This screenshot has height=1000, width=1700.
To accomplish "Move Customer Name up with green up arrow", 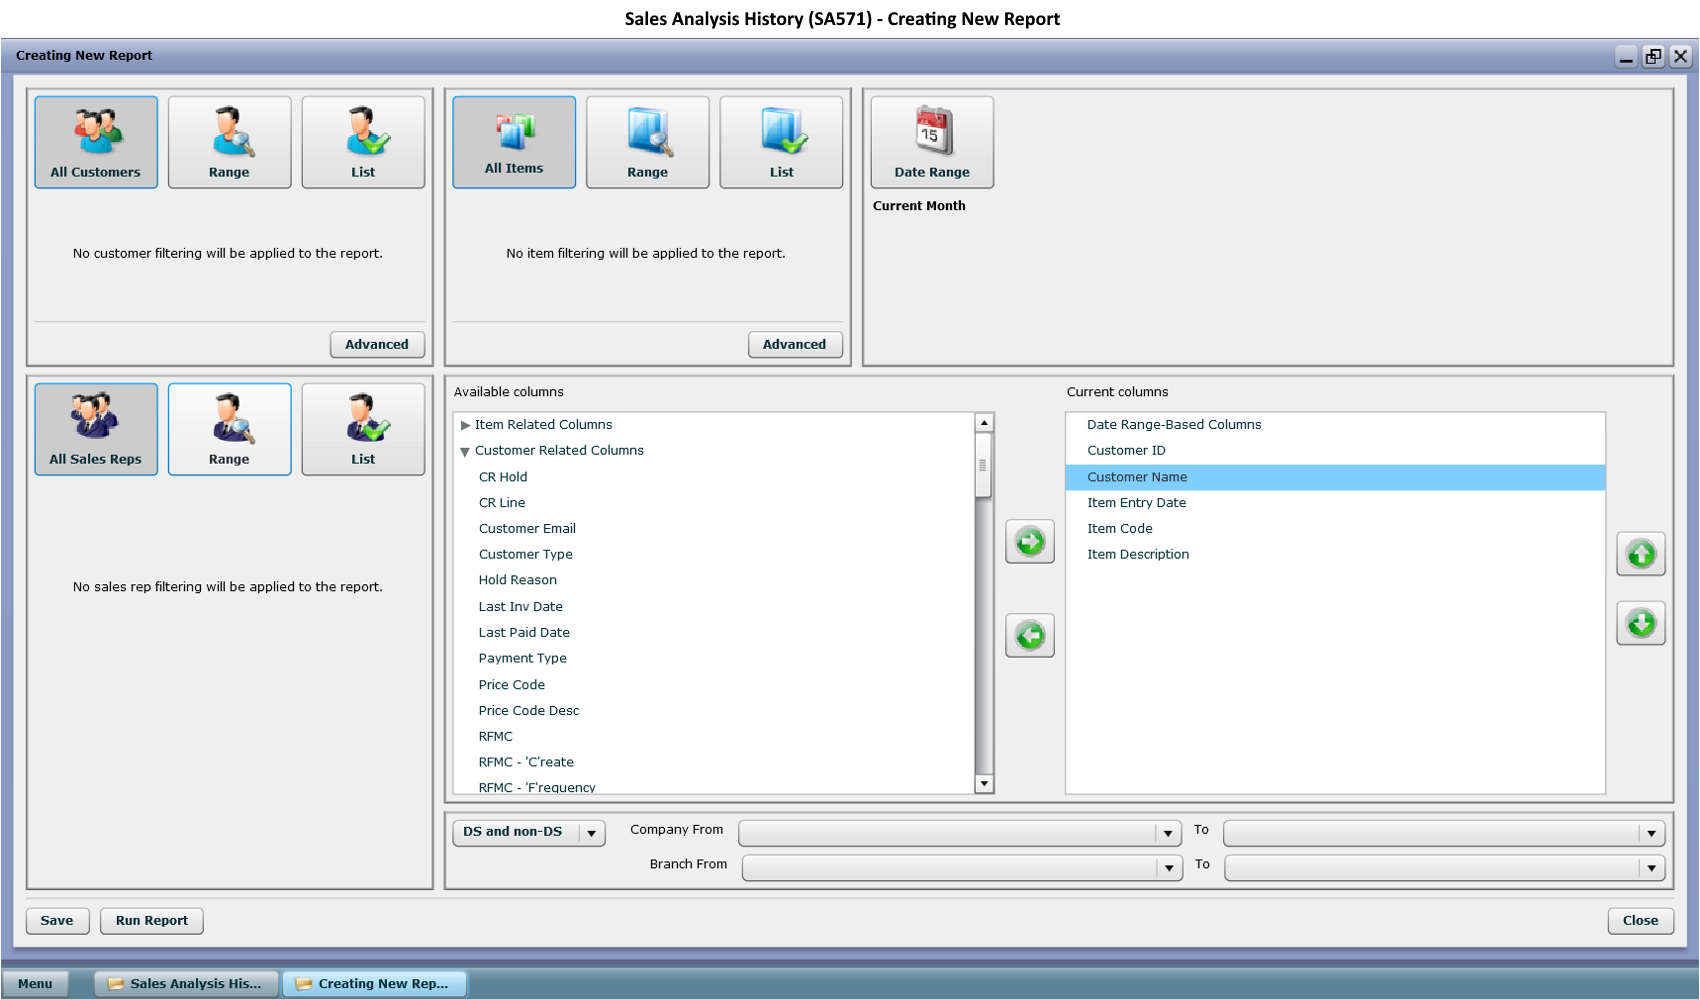I will click(x=1640, y=554).
